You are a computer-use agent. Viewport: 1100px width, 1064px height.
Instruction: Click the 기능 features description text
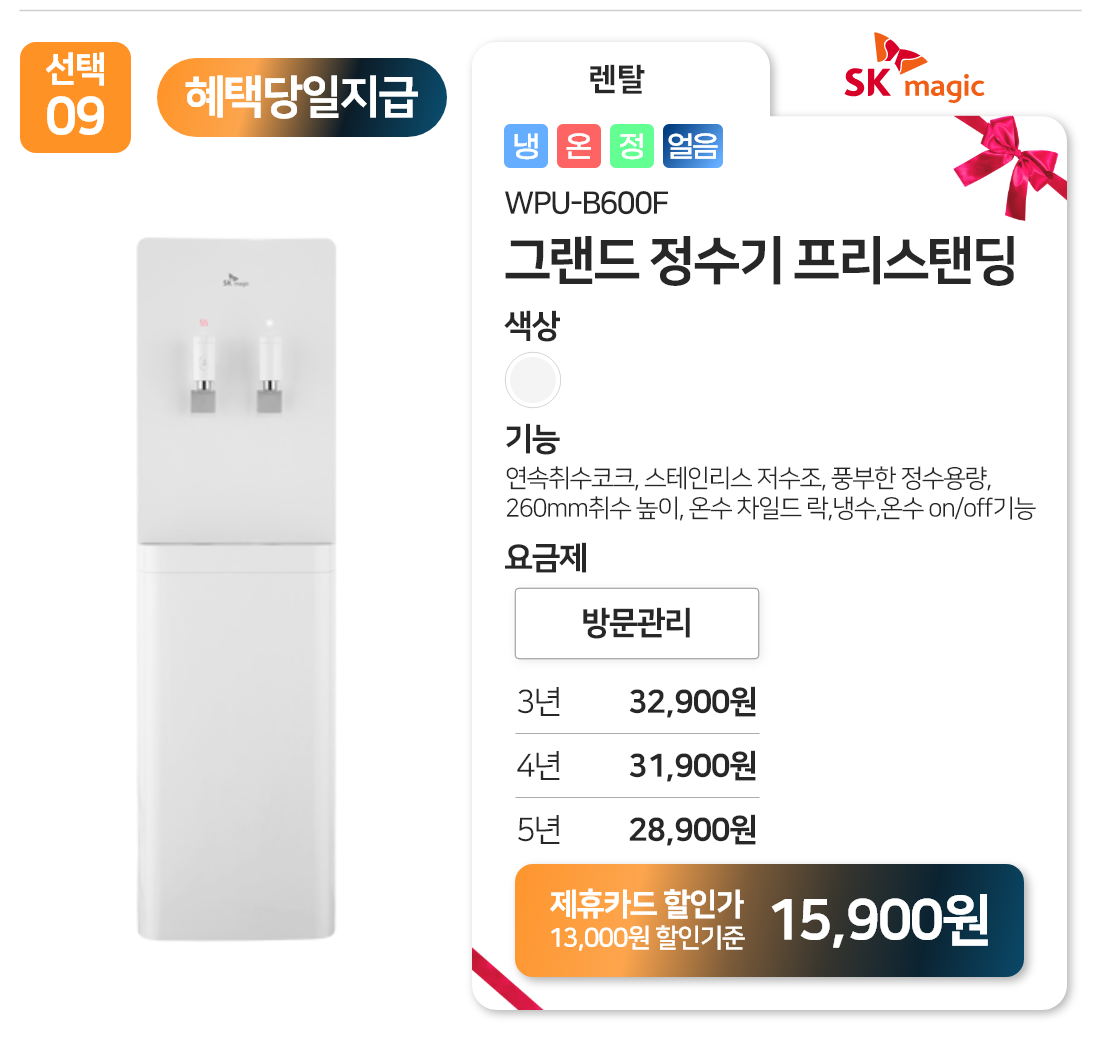click(x=770, y=490)
